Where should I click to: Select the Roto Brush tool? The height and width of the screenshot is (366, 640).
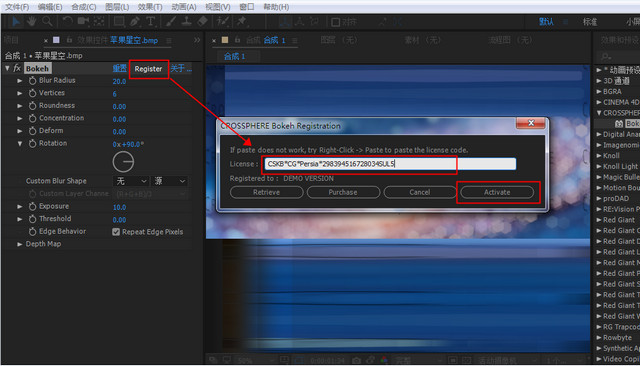pos(223,22)
